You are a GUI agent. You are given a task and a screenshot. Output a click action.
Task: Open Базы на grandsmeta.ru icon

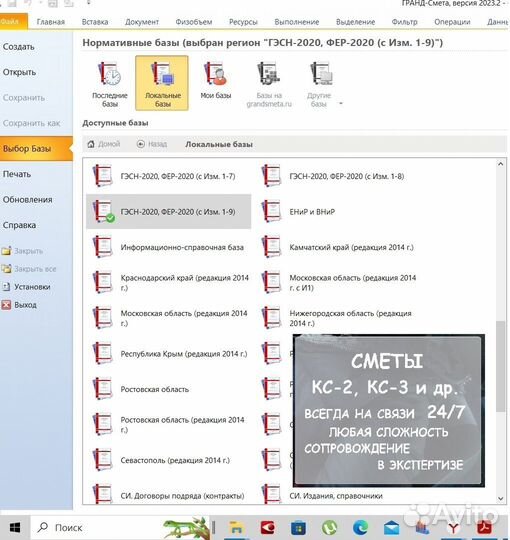269,83
